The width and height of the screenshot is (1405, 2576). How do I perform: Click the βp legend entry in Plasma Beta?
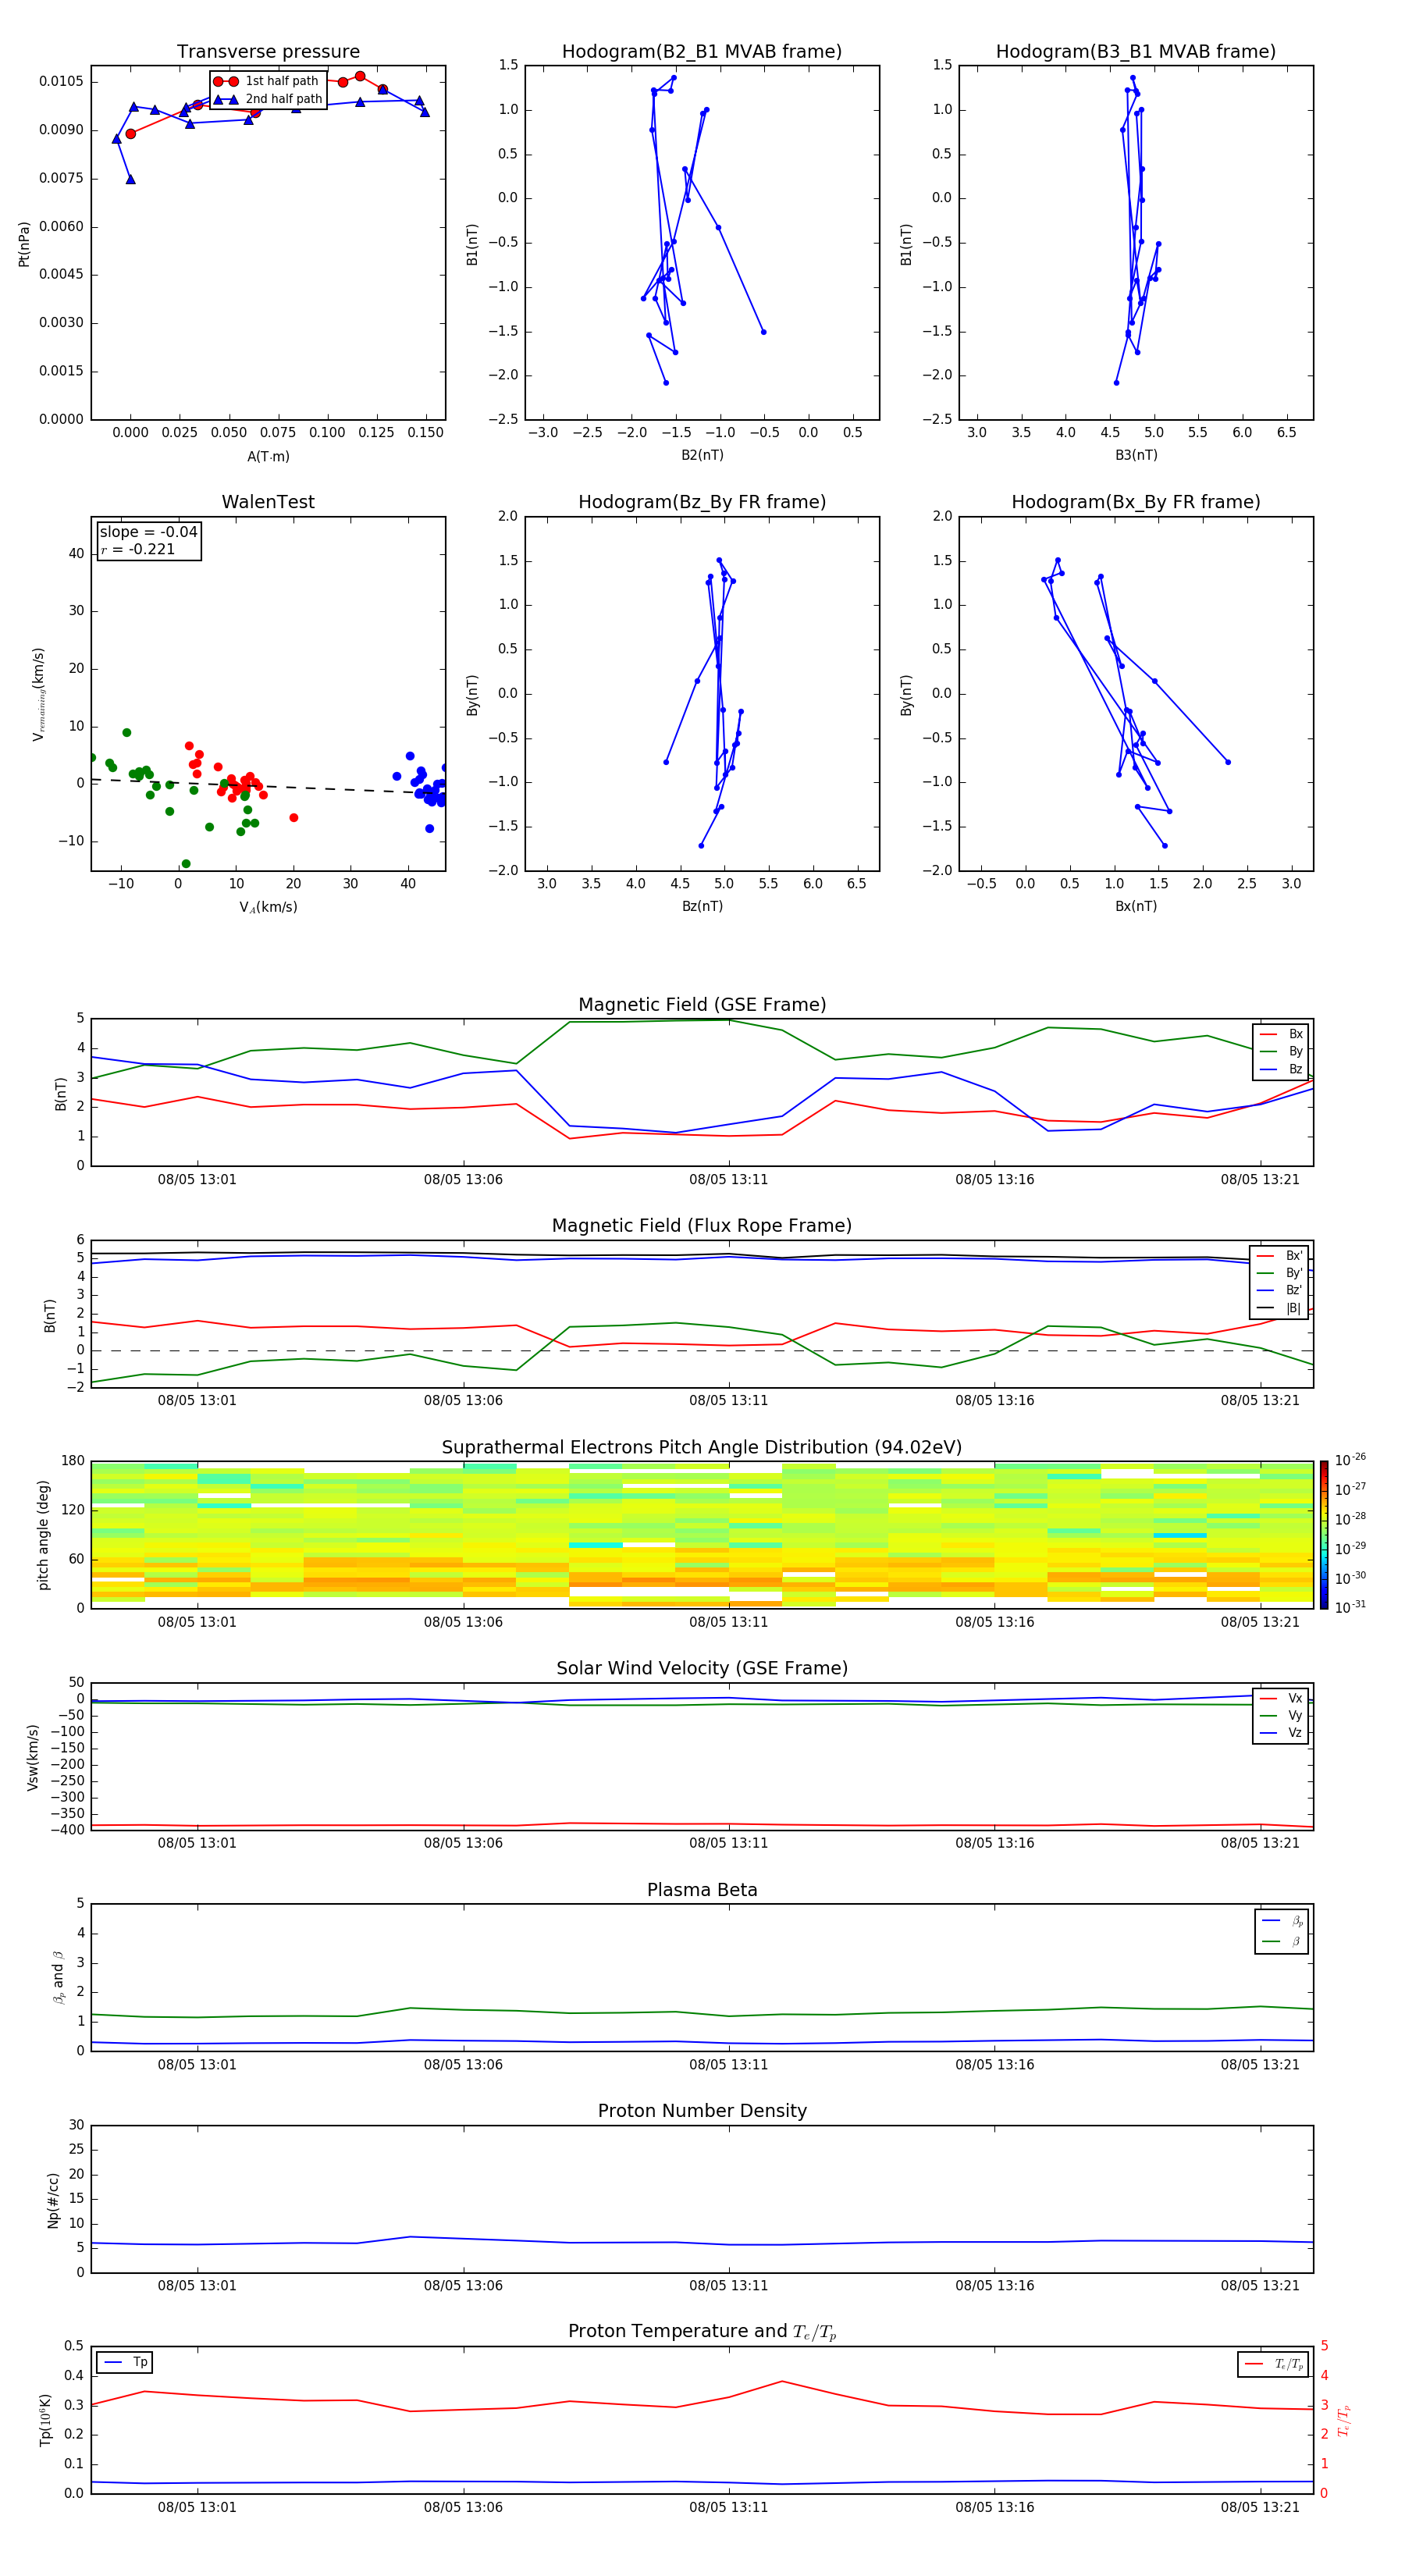coord(1282,1921)
